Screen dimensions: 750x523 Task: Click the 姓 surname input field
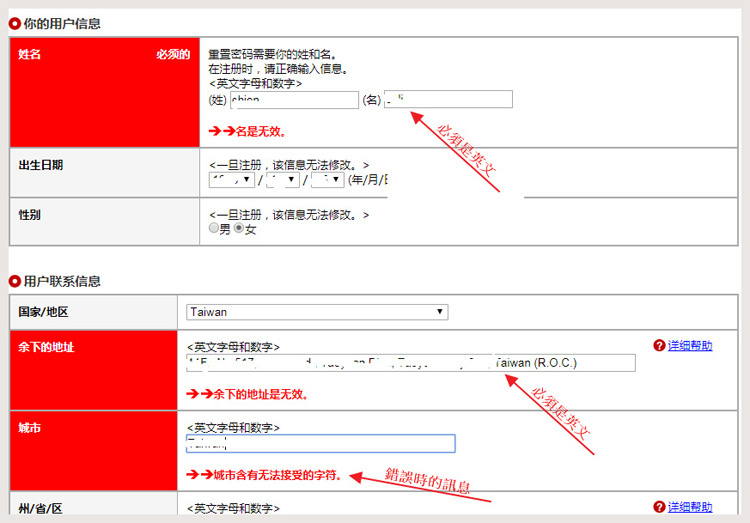294,99
